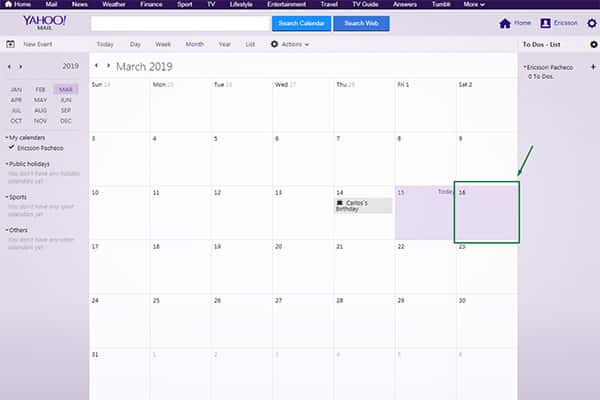Click the Ericsson account name
The image size is (600, 400).
coord(566,23)
